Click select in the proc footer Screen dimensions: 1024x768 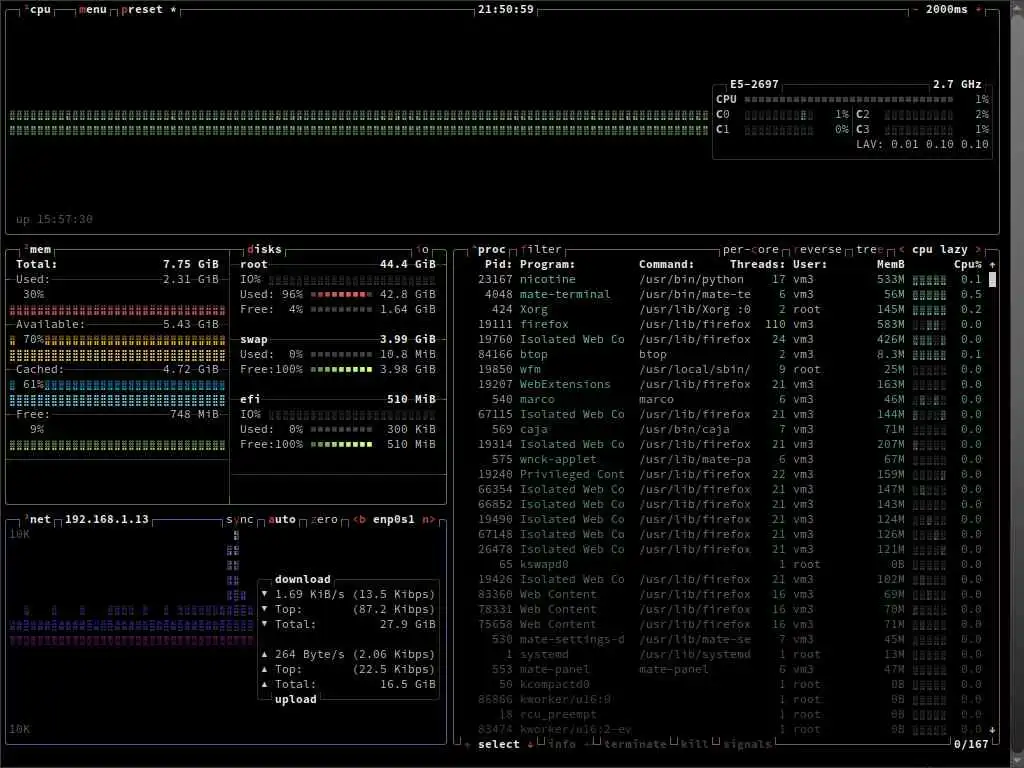coord(499,744)
